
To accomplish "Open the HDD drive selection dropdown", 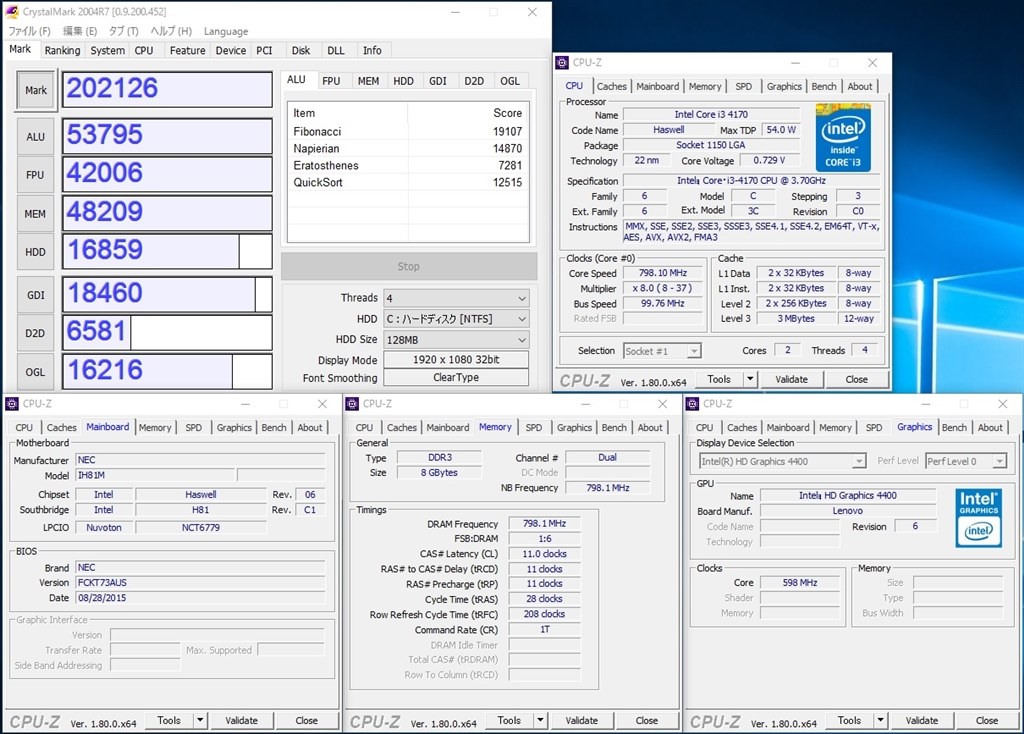I will pyautogui.click(x=456, y=319).
